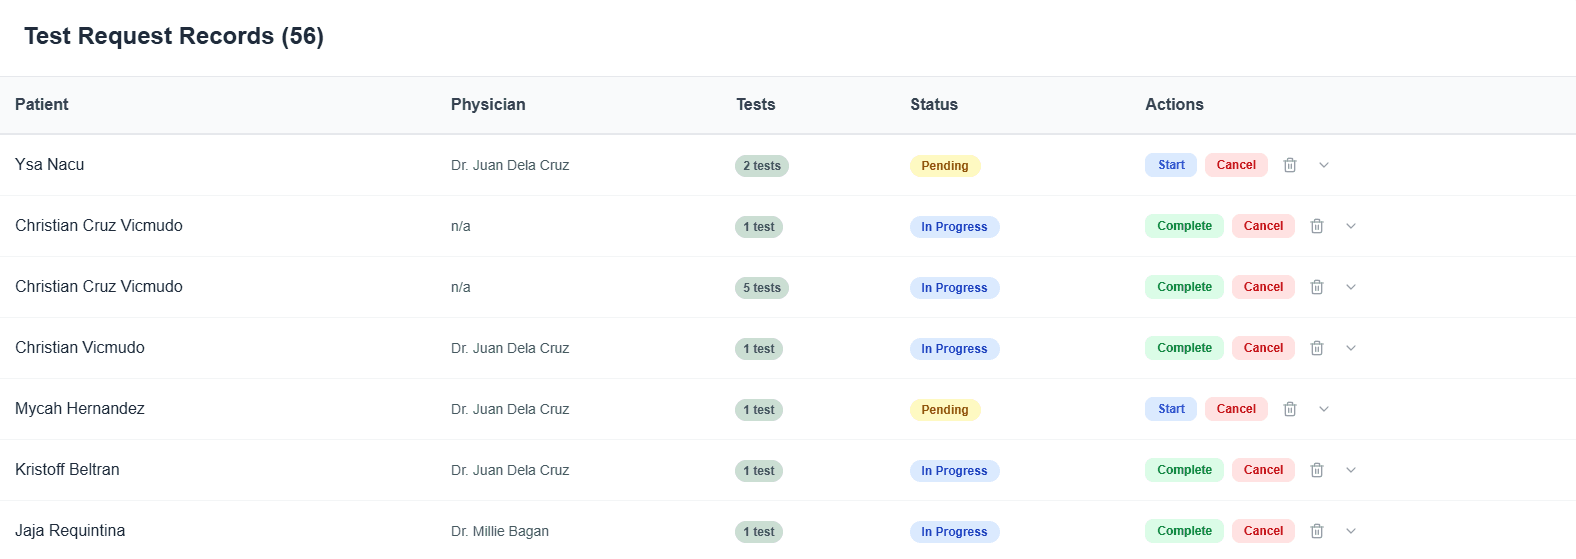The image size is (1576, 559).
Task: Click trash icon in Christian Cruz Vicmudo 1 test row
Action: (1317, 226)
